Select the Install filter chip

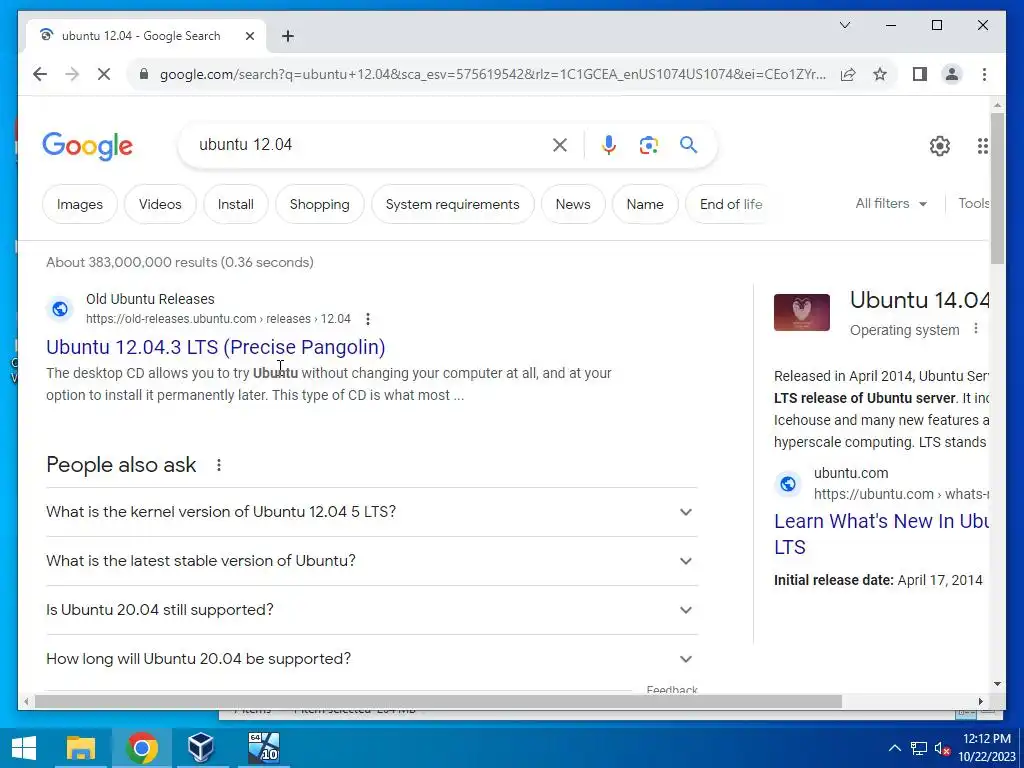pos(236,204)
